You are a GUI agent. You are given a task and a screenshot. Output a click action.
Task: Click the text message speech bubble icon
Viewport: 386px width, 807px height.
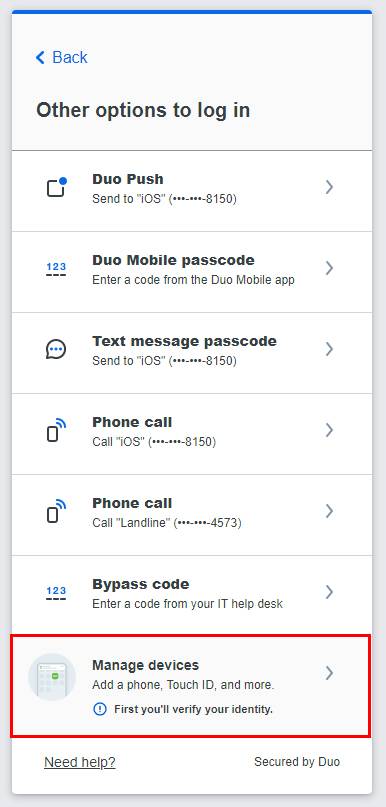click(x=56, y=349)
